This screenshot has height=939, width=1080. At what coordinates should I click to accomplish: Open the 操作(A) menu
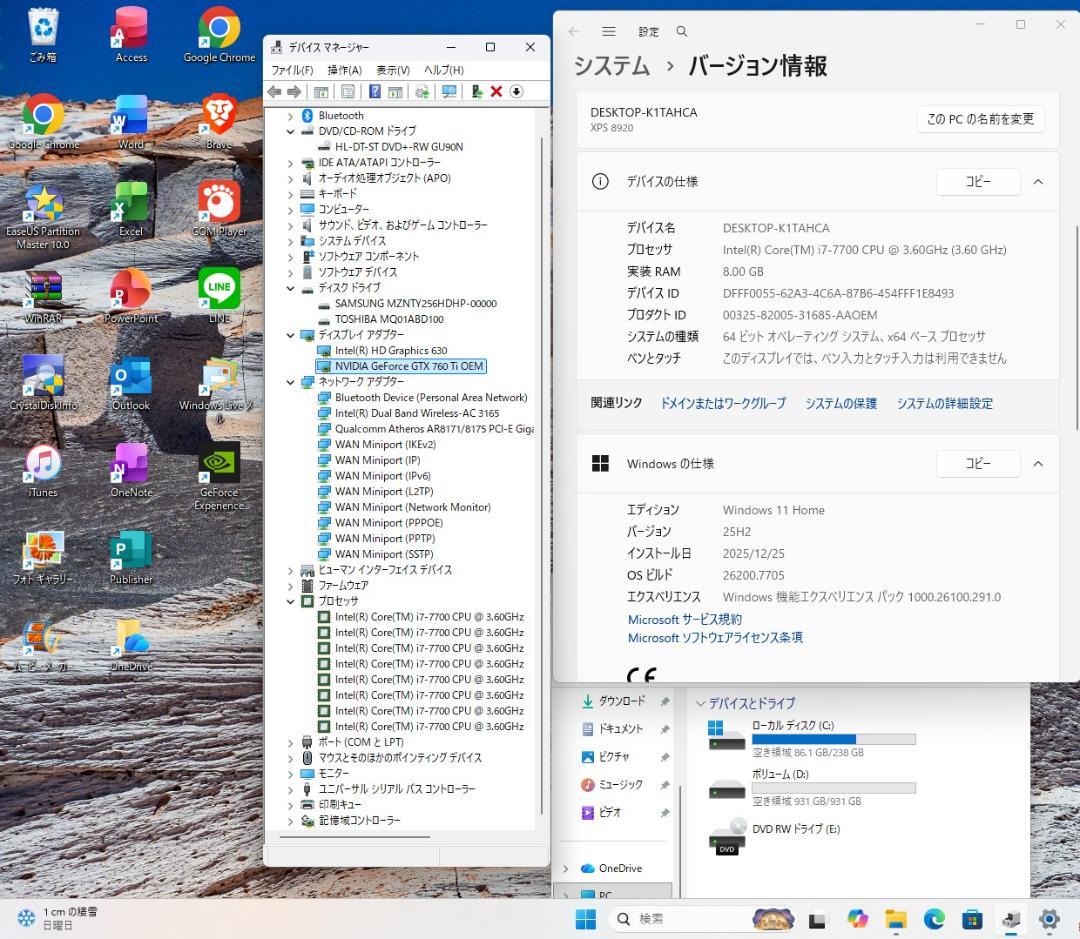[x=344, y=70]
